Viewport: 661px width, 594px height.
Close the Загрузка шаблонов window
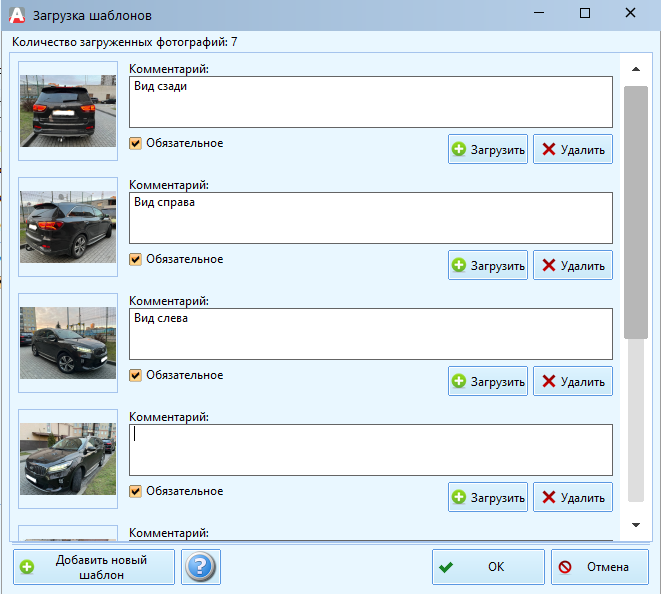pos(630,13)
